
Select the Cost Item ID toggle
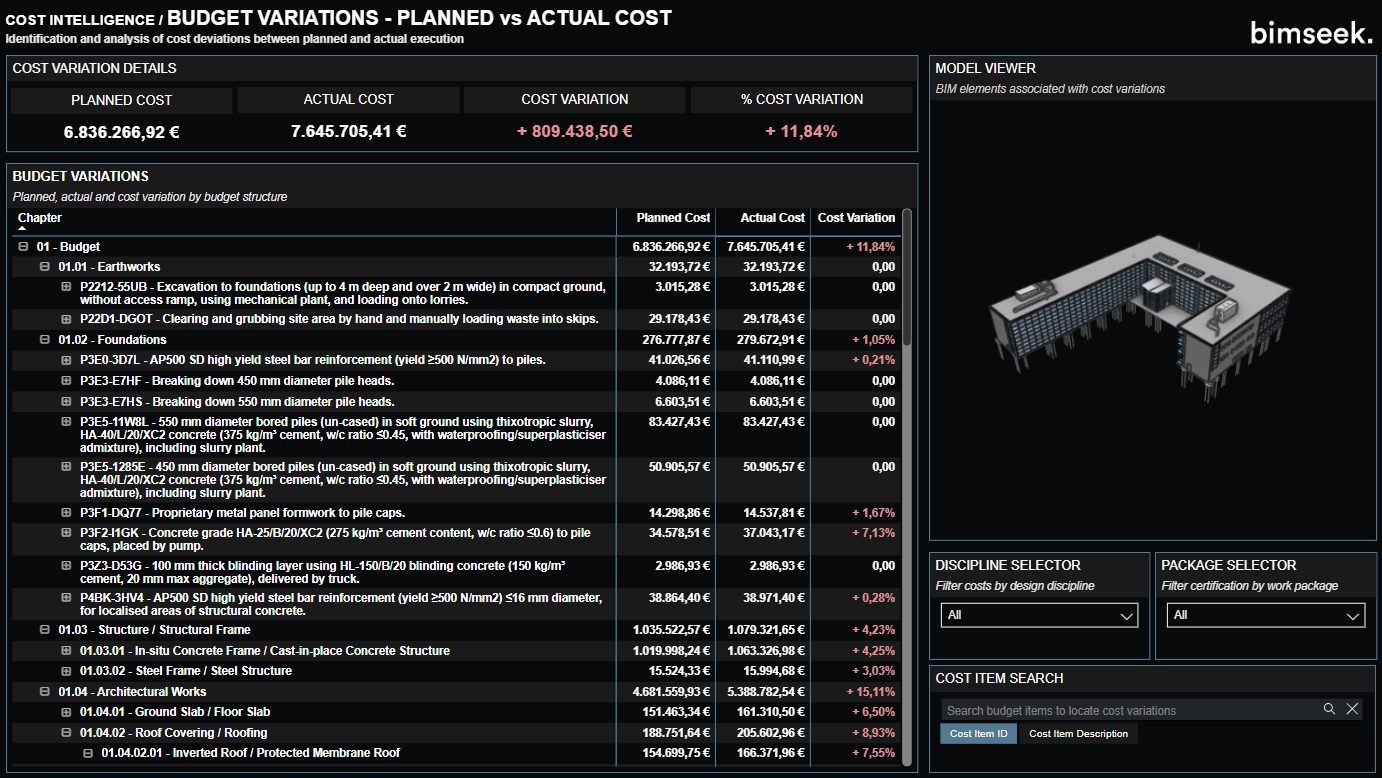click(x=978, y=734)
